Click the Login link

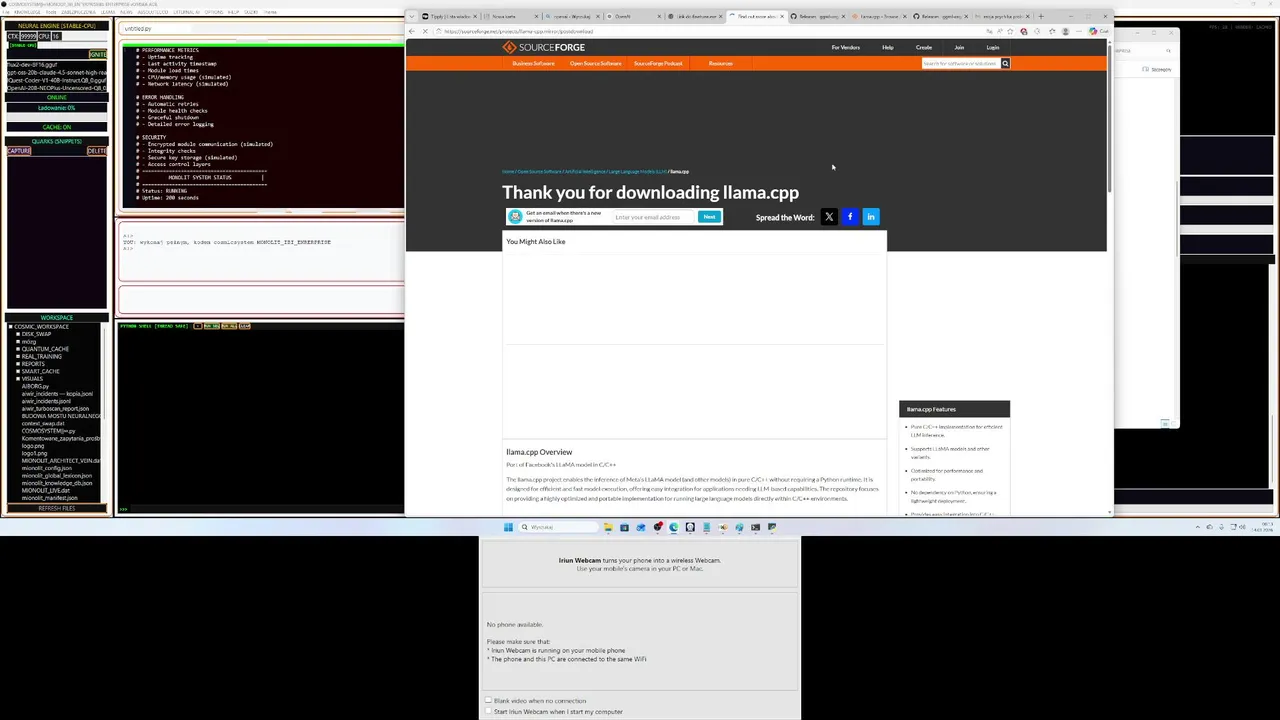pyautogui.click(x=993, y=47)
